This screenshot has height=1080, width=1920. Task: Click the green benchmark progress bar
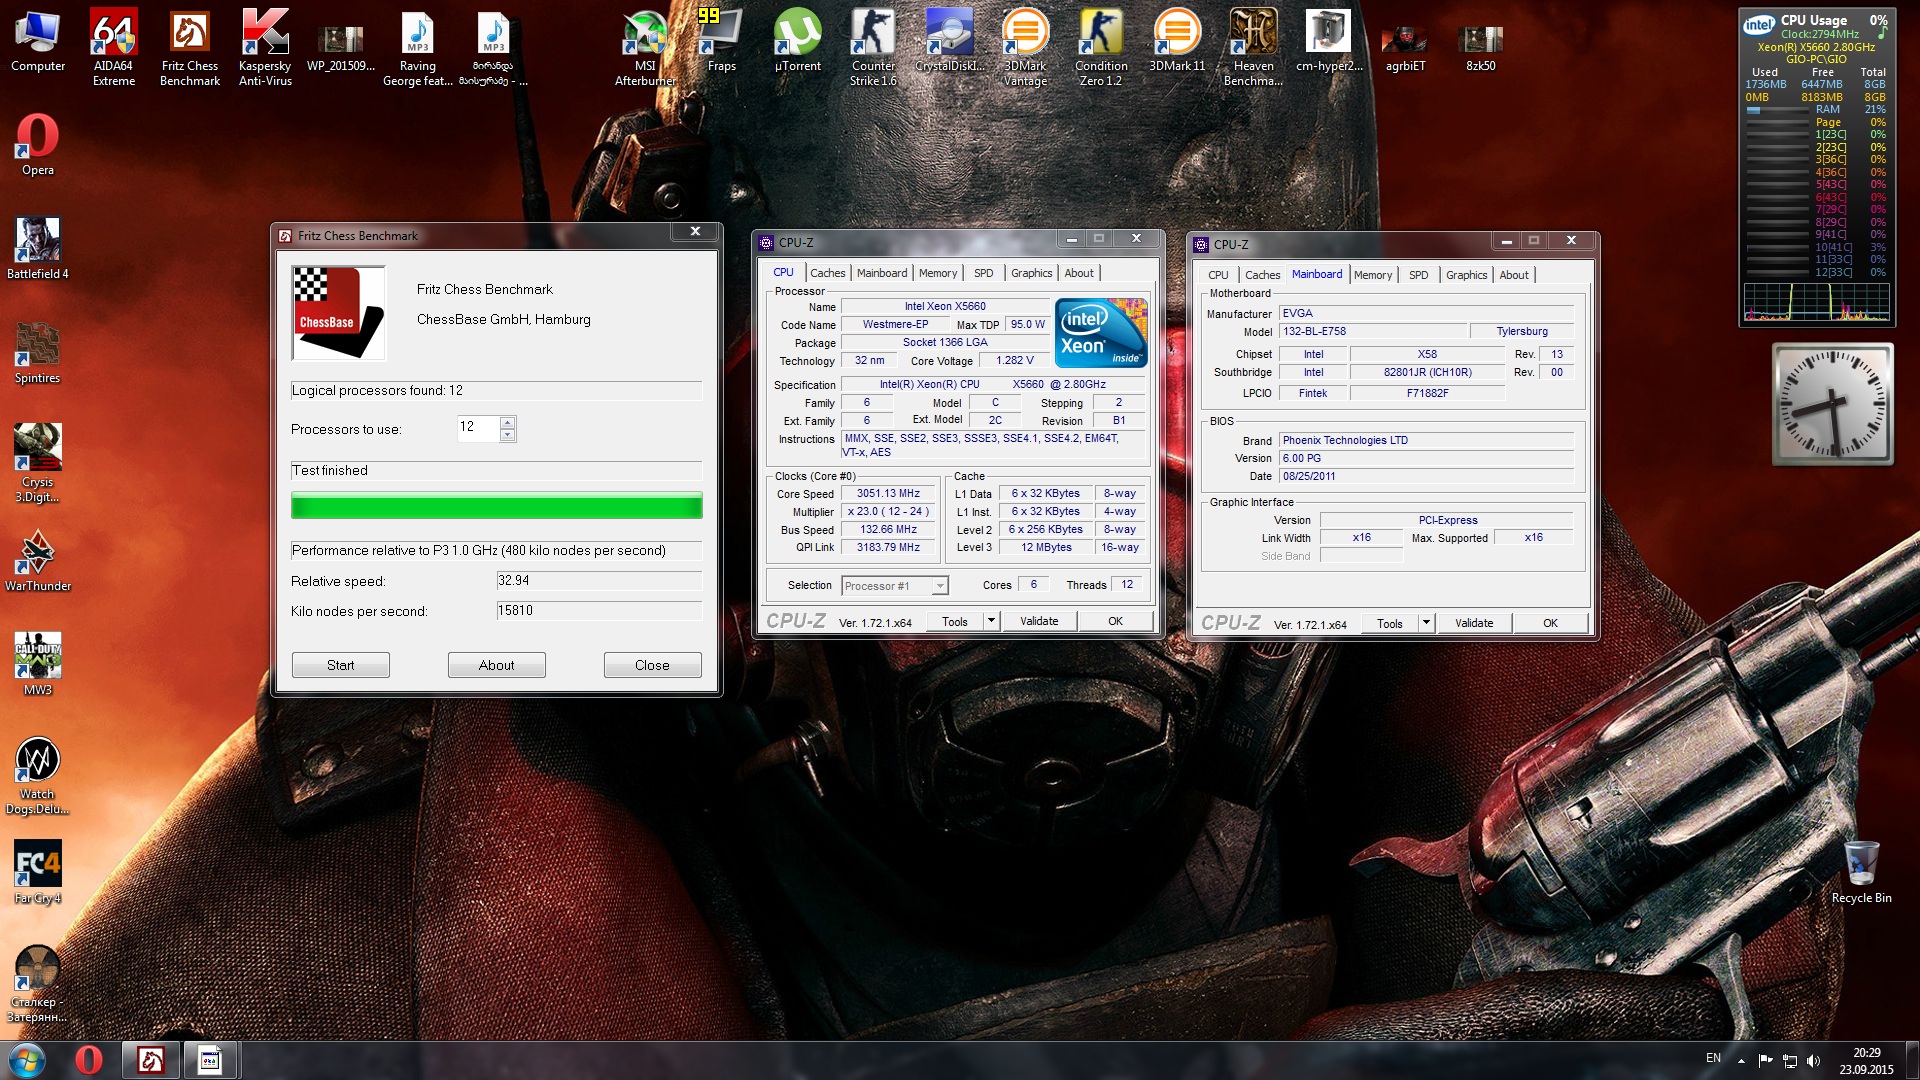[x=497, y=506]
